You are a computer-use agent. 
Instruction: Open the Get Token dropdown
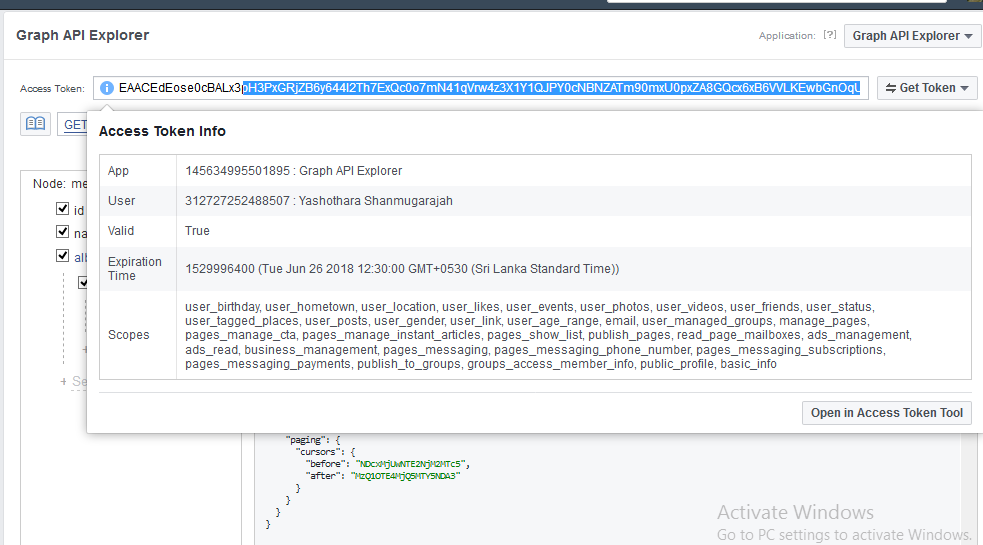point(927,88)
